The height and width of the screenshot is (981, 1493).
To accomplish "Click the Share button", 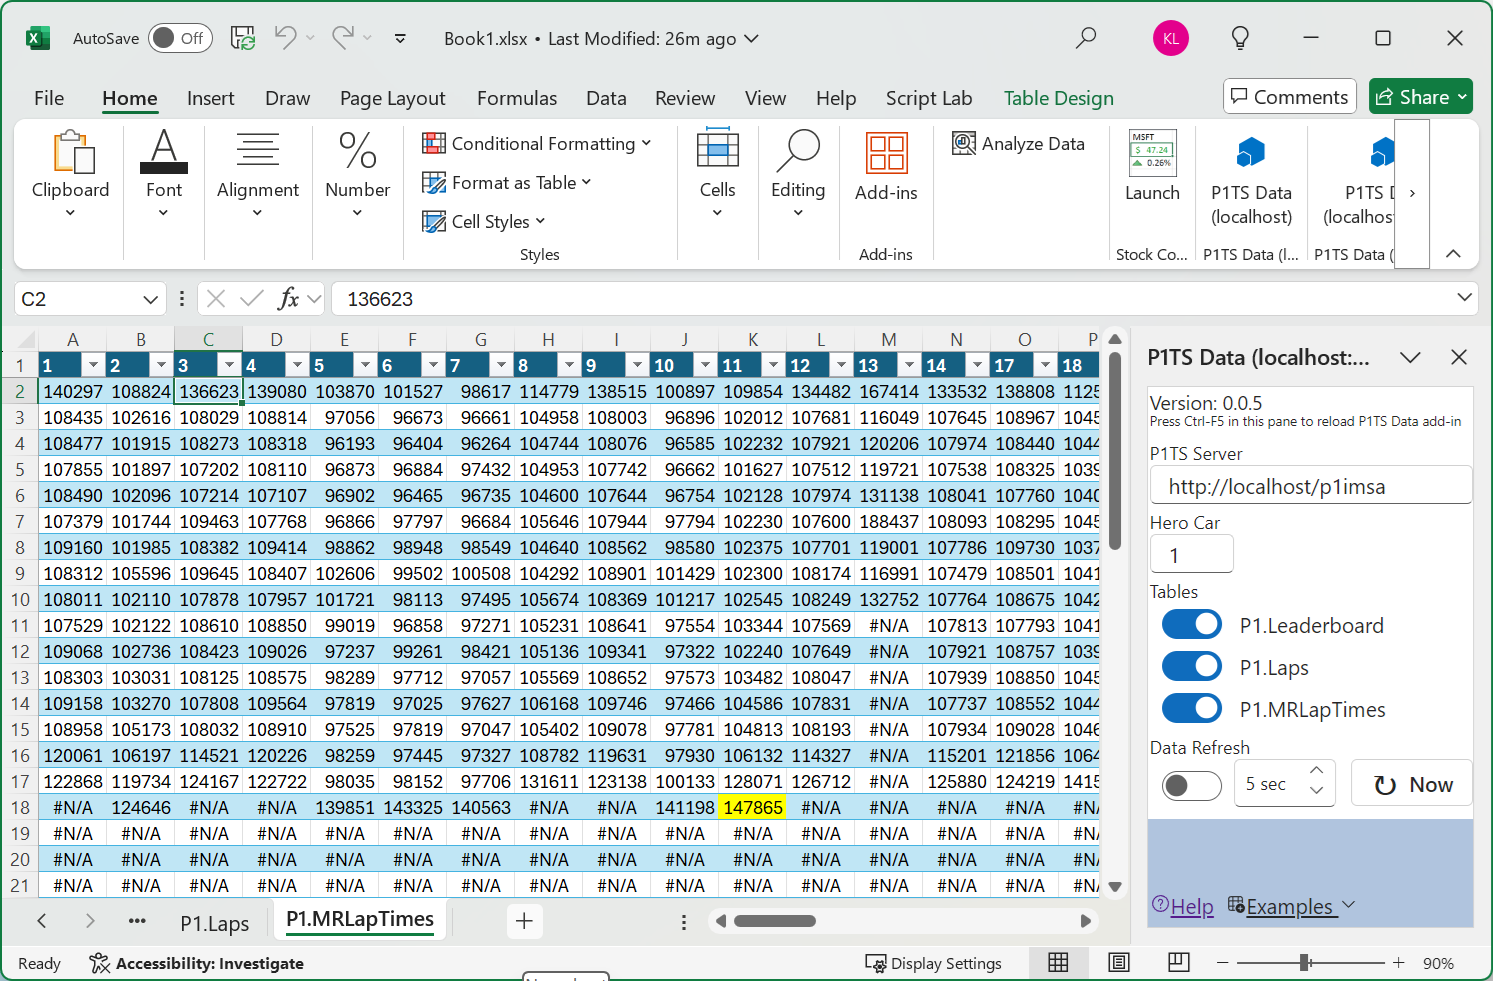I will (1420, 97).
